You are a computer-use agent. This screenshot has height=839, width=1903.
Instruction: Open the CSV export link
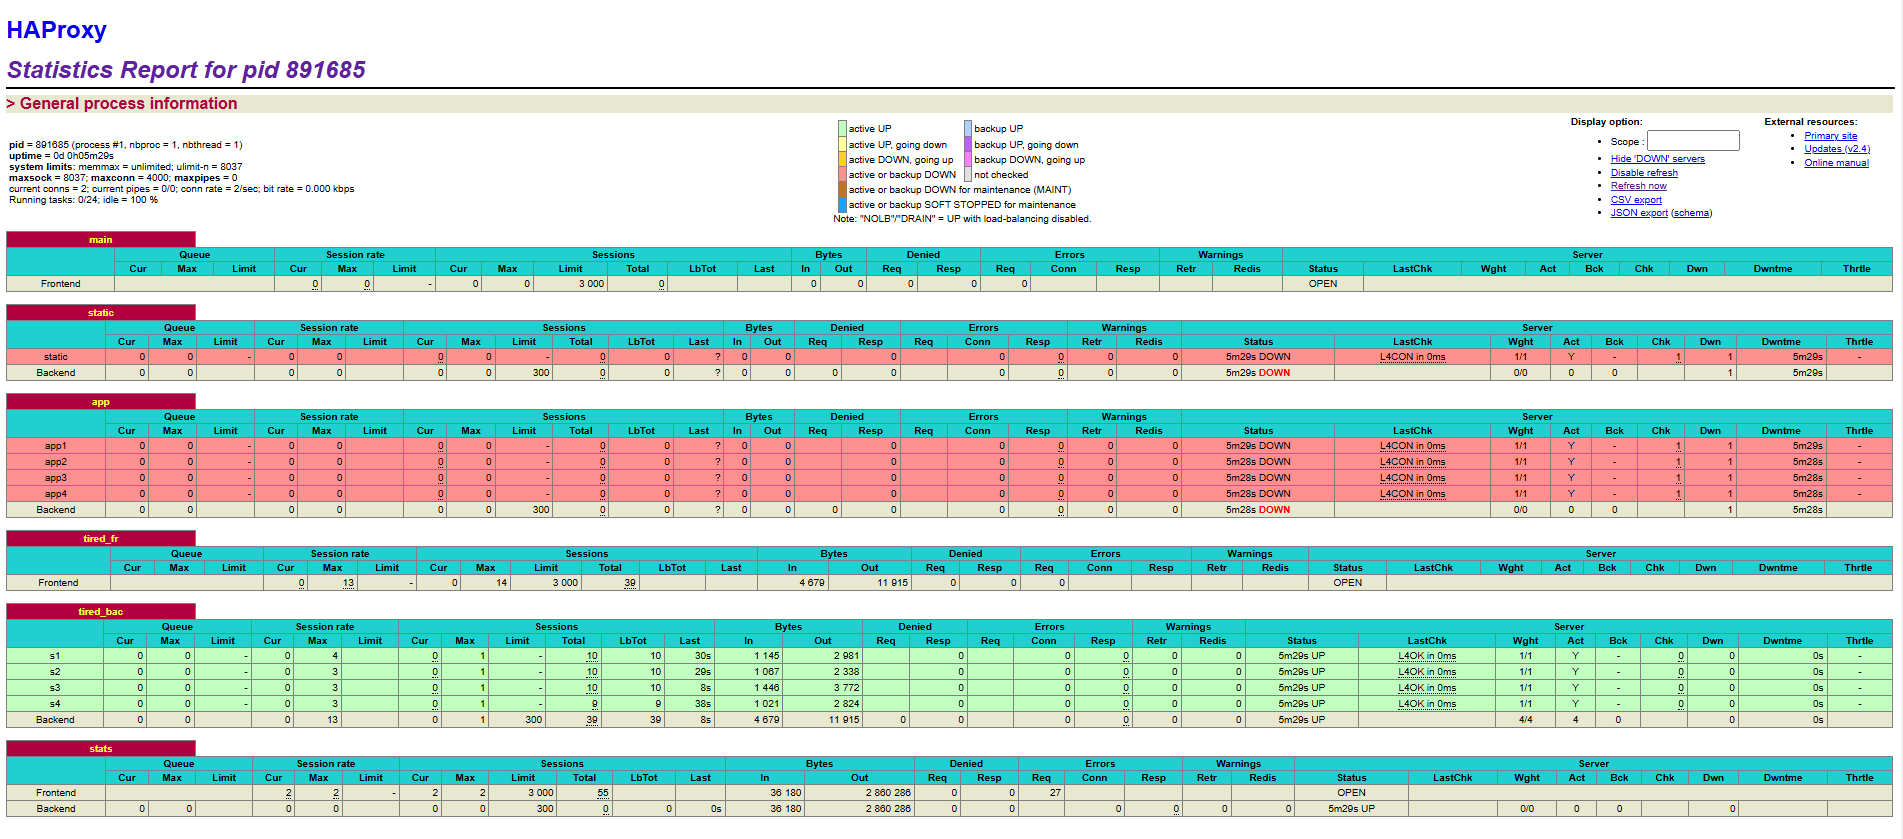pyautogui.click(x=1636, y=200)
